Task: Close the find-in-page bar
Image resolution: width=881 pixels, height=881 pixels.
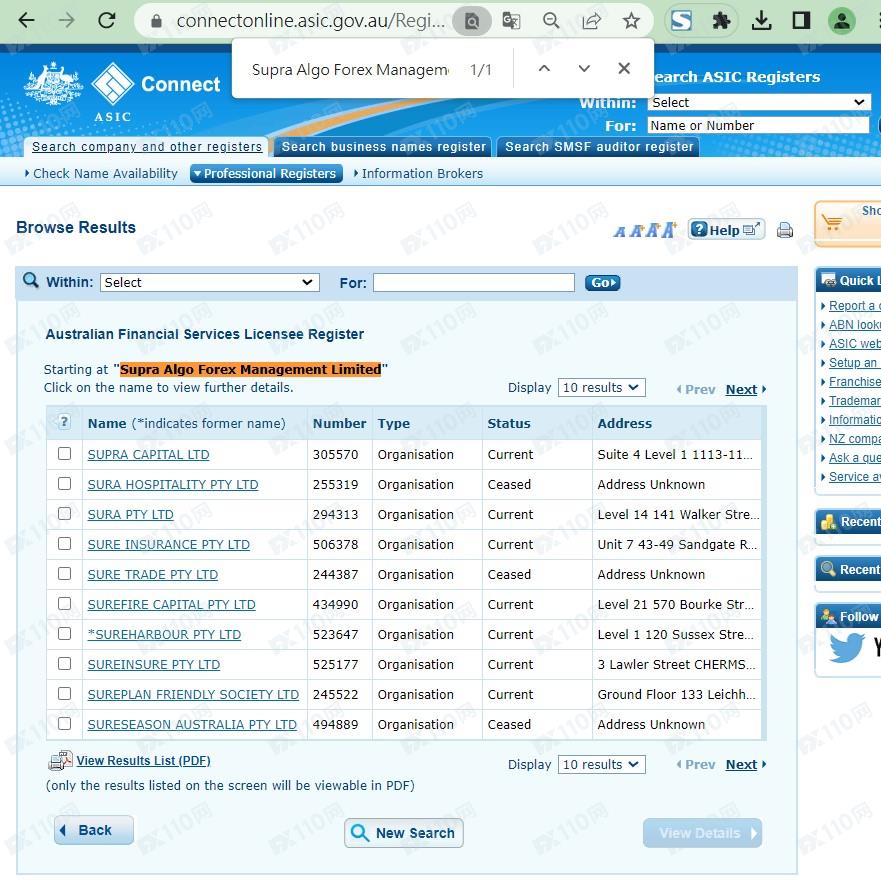Action: (x=624, y=69)
